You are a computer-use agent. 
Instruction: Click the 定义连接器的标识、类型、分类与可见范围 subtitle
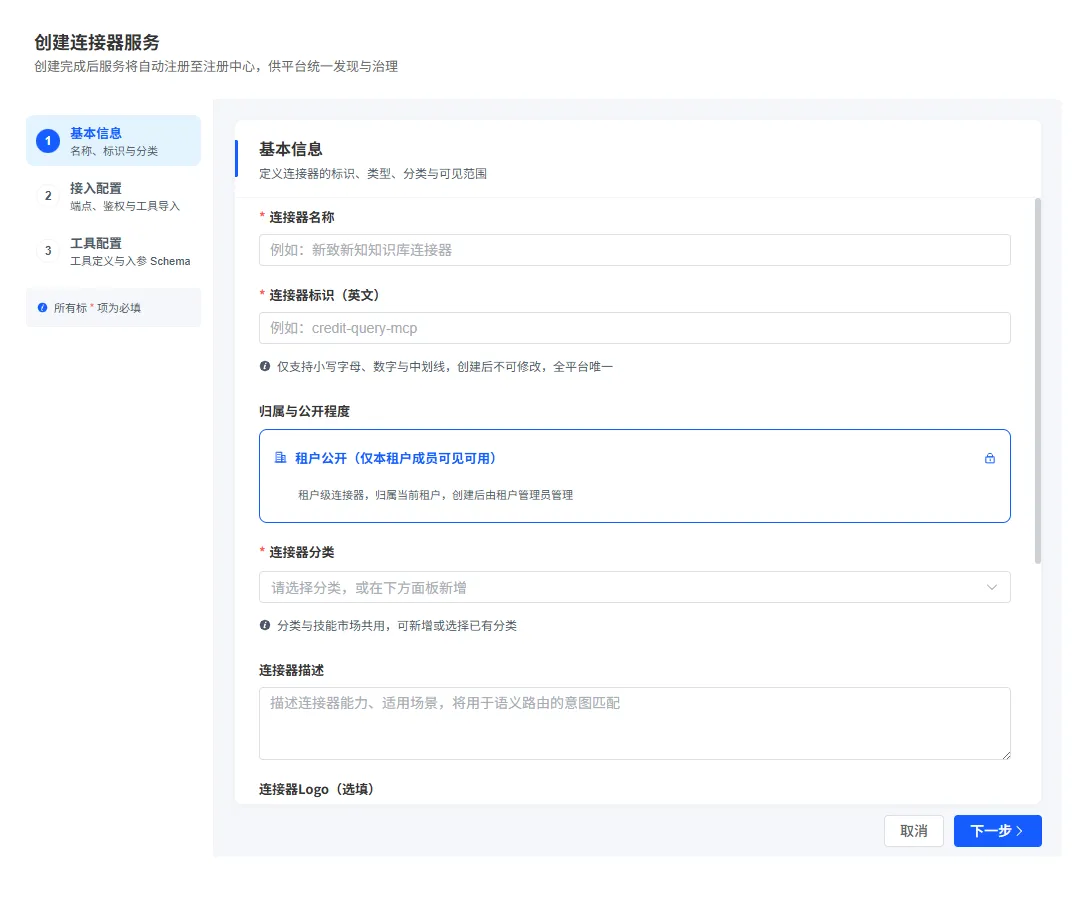point(373,174)
